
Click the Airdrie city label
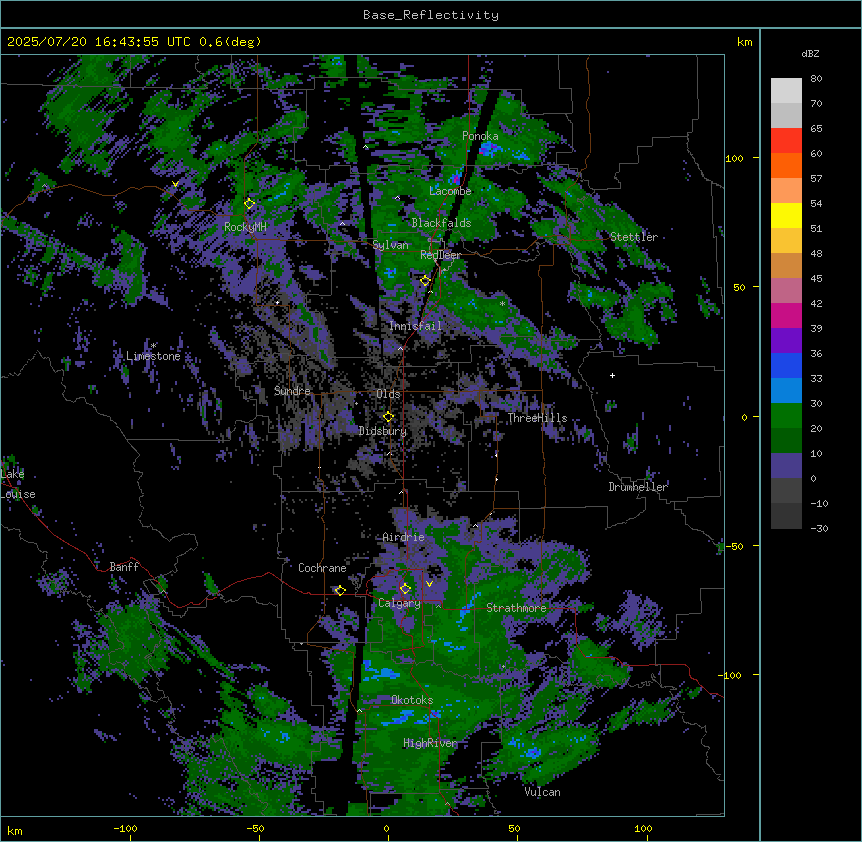[404, 537]
